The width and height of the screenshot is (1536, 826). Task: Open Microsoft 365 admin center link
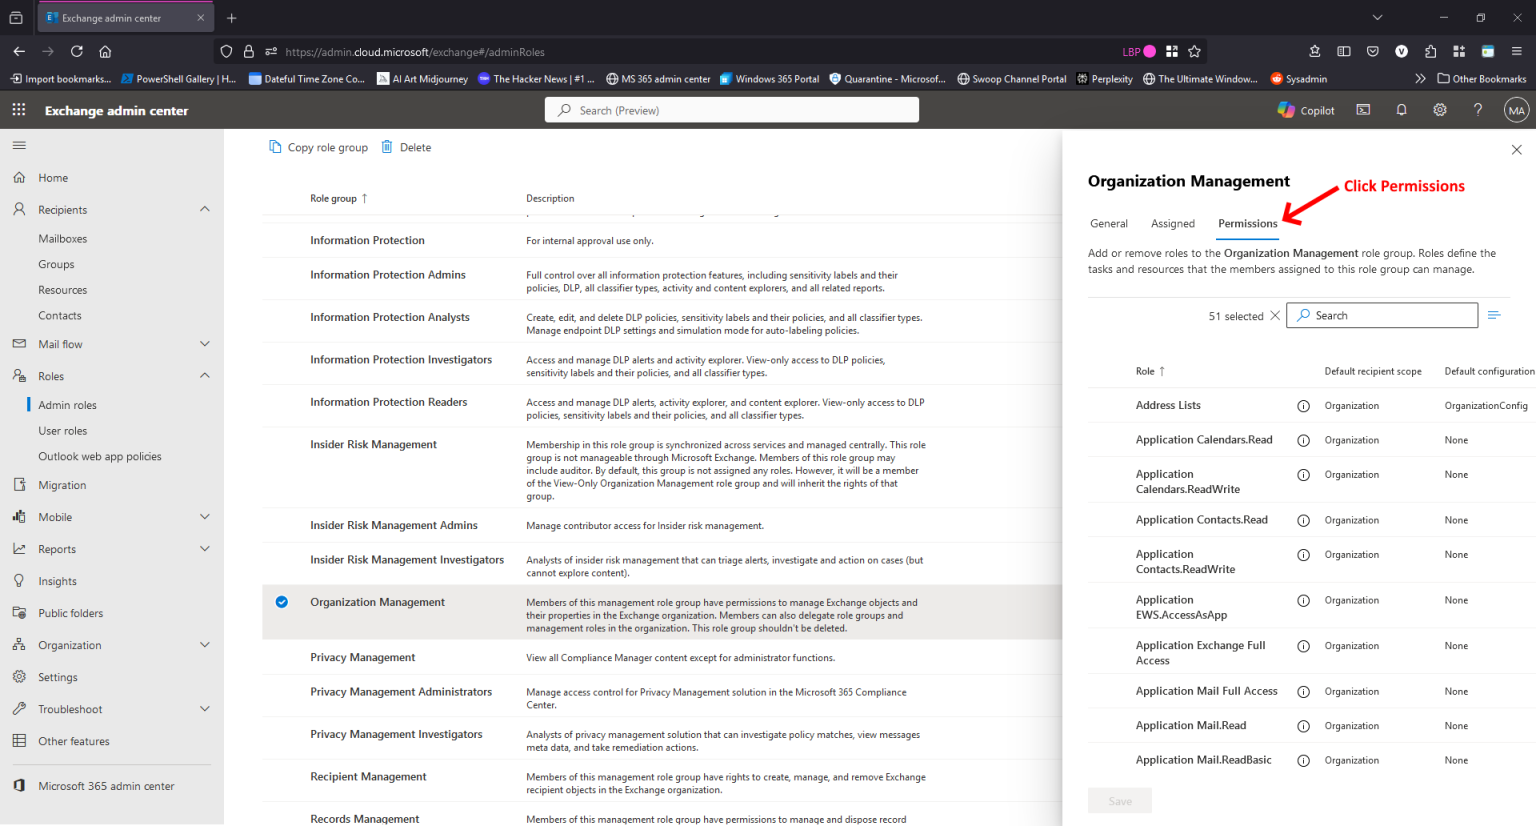pos(106,786)
